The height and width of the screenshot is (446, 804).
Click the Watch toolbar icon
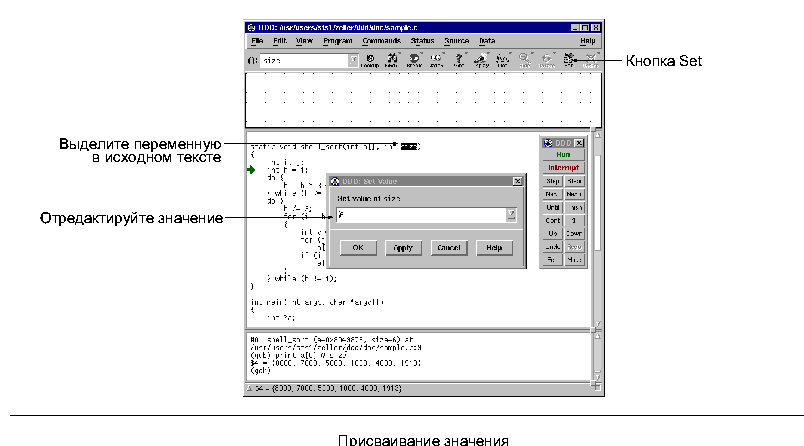[436, 60]
